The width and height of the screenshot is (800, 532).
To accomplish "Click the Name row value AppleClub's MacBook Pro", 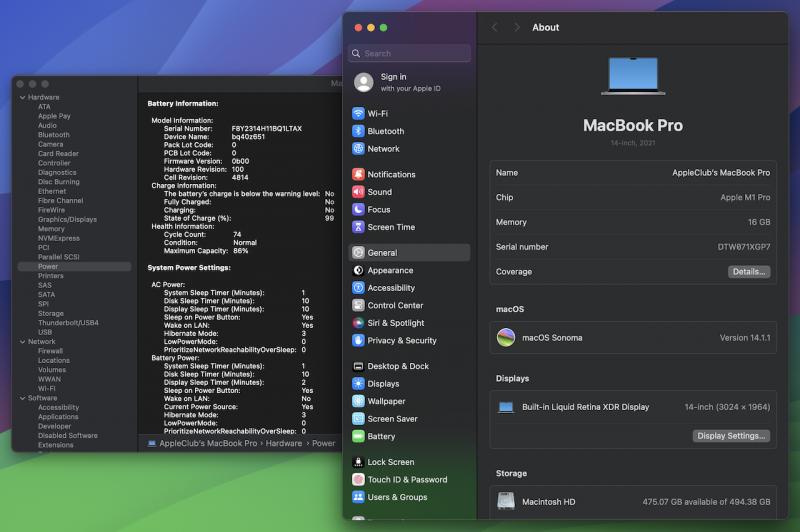I will pyautogui.click(x=721, y=172).
